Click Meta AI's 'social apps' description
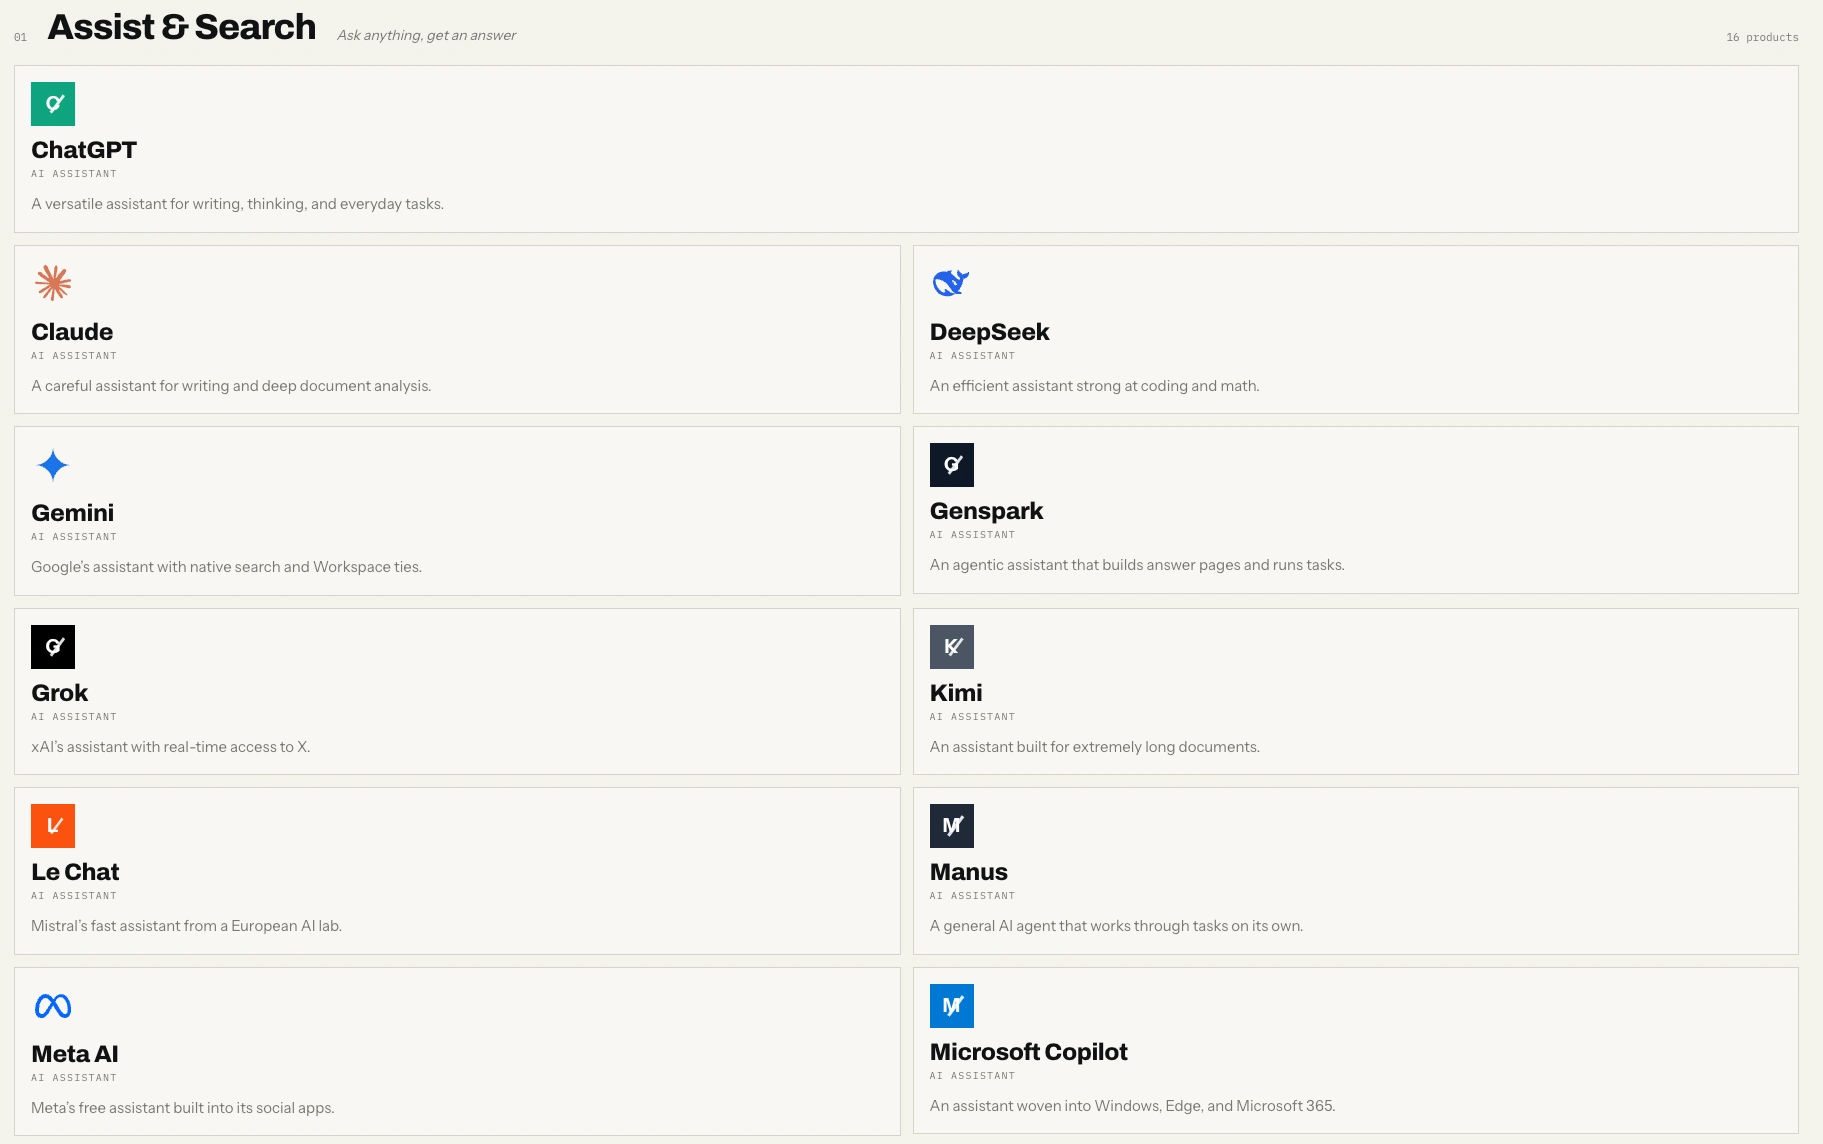The height and width of the screenshot is (1144, 1823). click(x=183, y=1108)
